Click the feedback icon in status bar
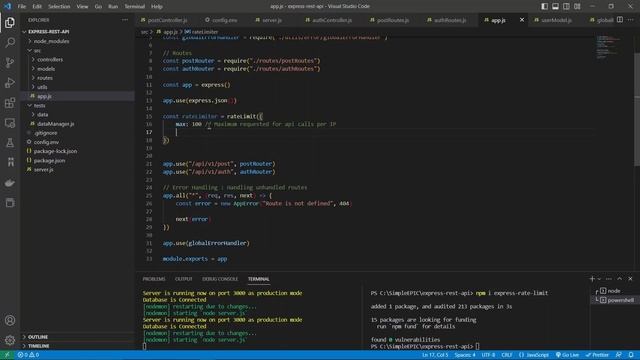This screenshot has height=360, width=640. coord(619,355)
